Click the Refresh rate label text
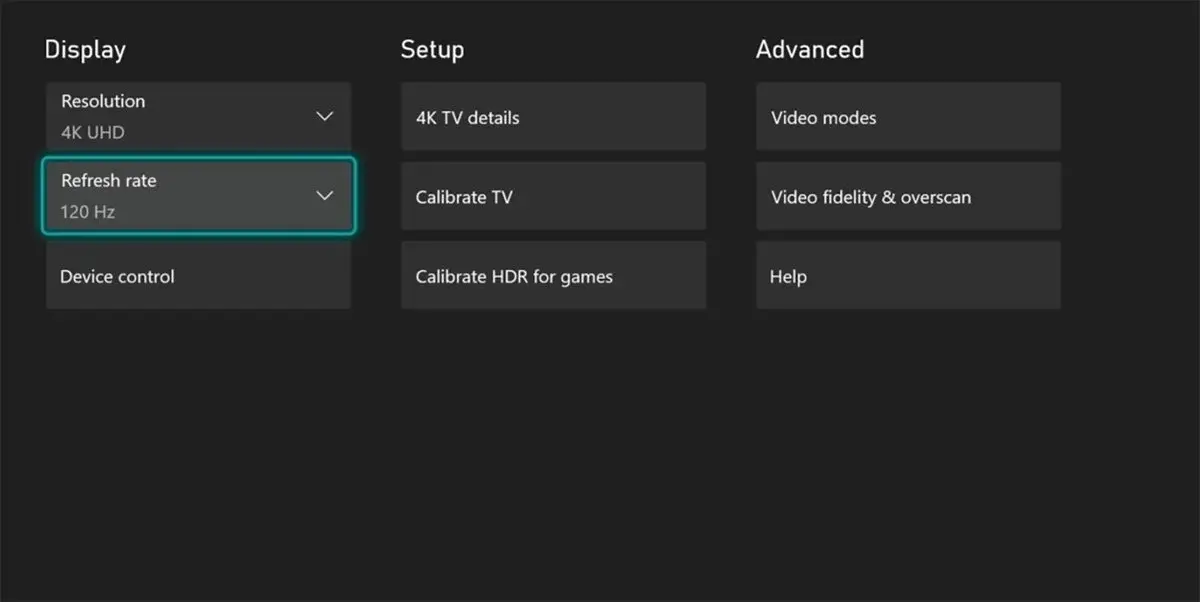Image resolution: width=1200 pixels, height=602 pixels. pos(109,181)
